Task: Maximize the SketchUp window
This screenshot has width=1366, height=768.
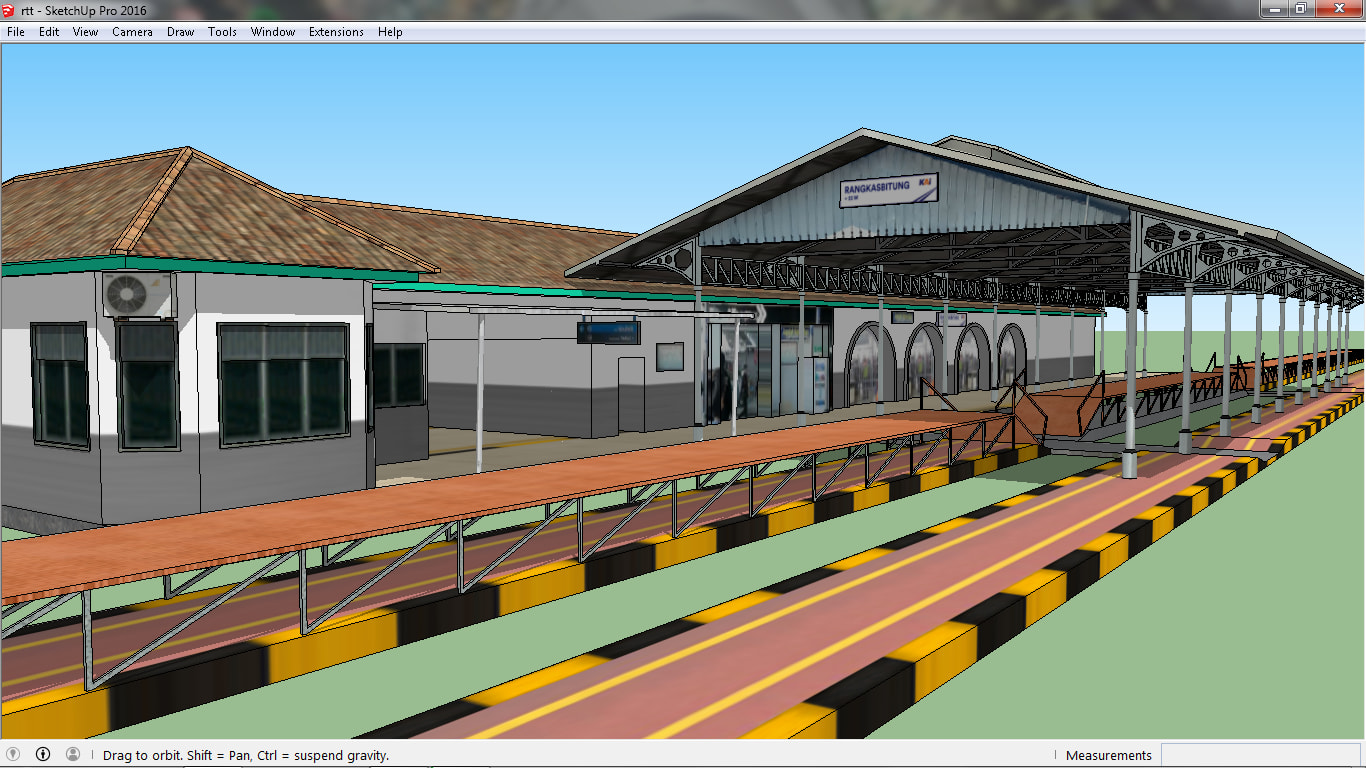Action: (1300, 8)
